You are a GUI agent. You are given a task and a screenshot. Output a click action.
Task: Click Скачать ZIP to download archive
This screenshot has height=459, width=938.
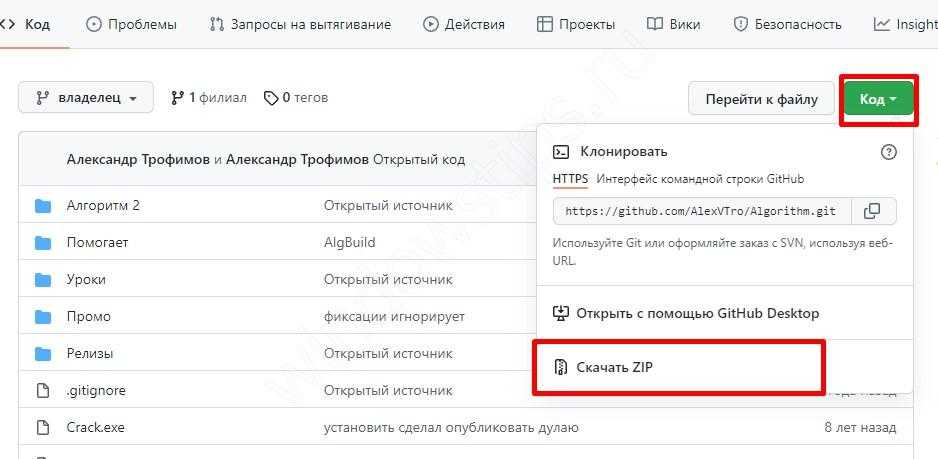tap(614, 368)
